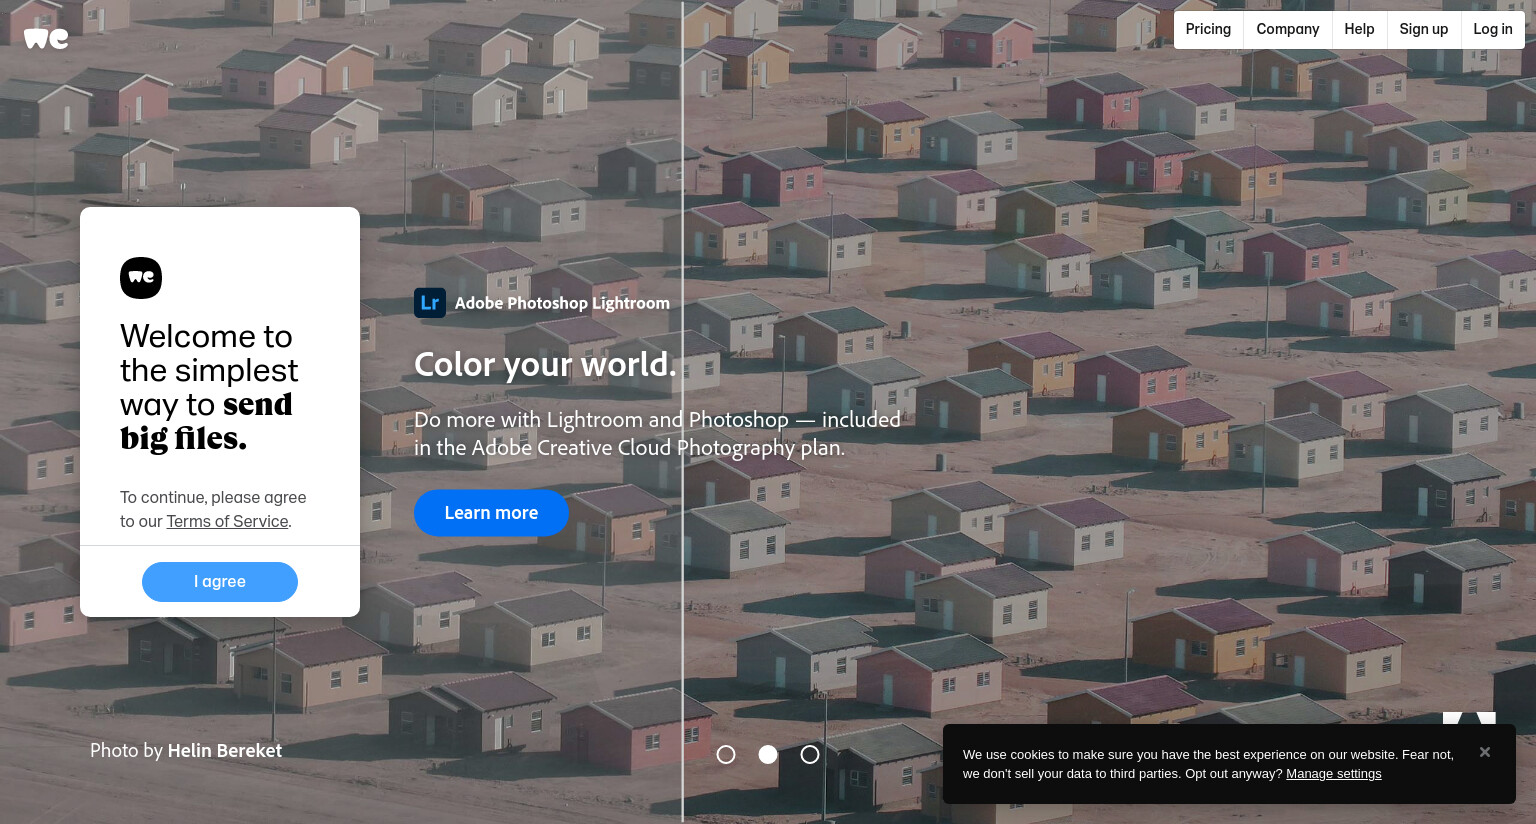The width and height of the screenshot is (1536, 824).
Task: Select the third carousel dot
Action: click(810, 755)
